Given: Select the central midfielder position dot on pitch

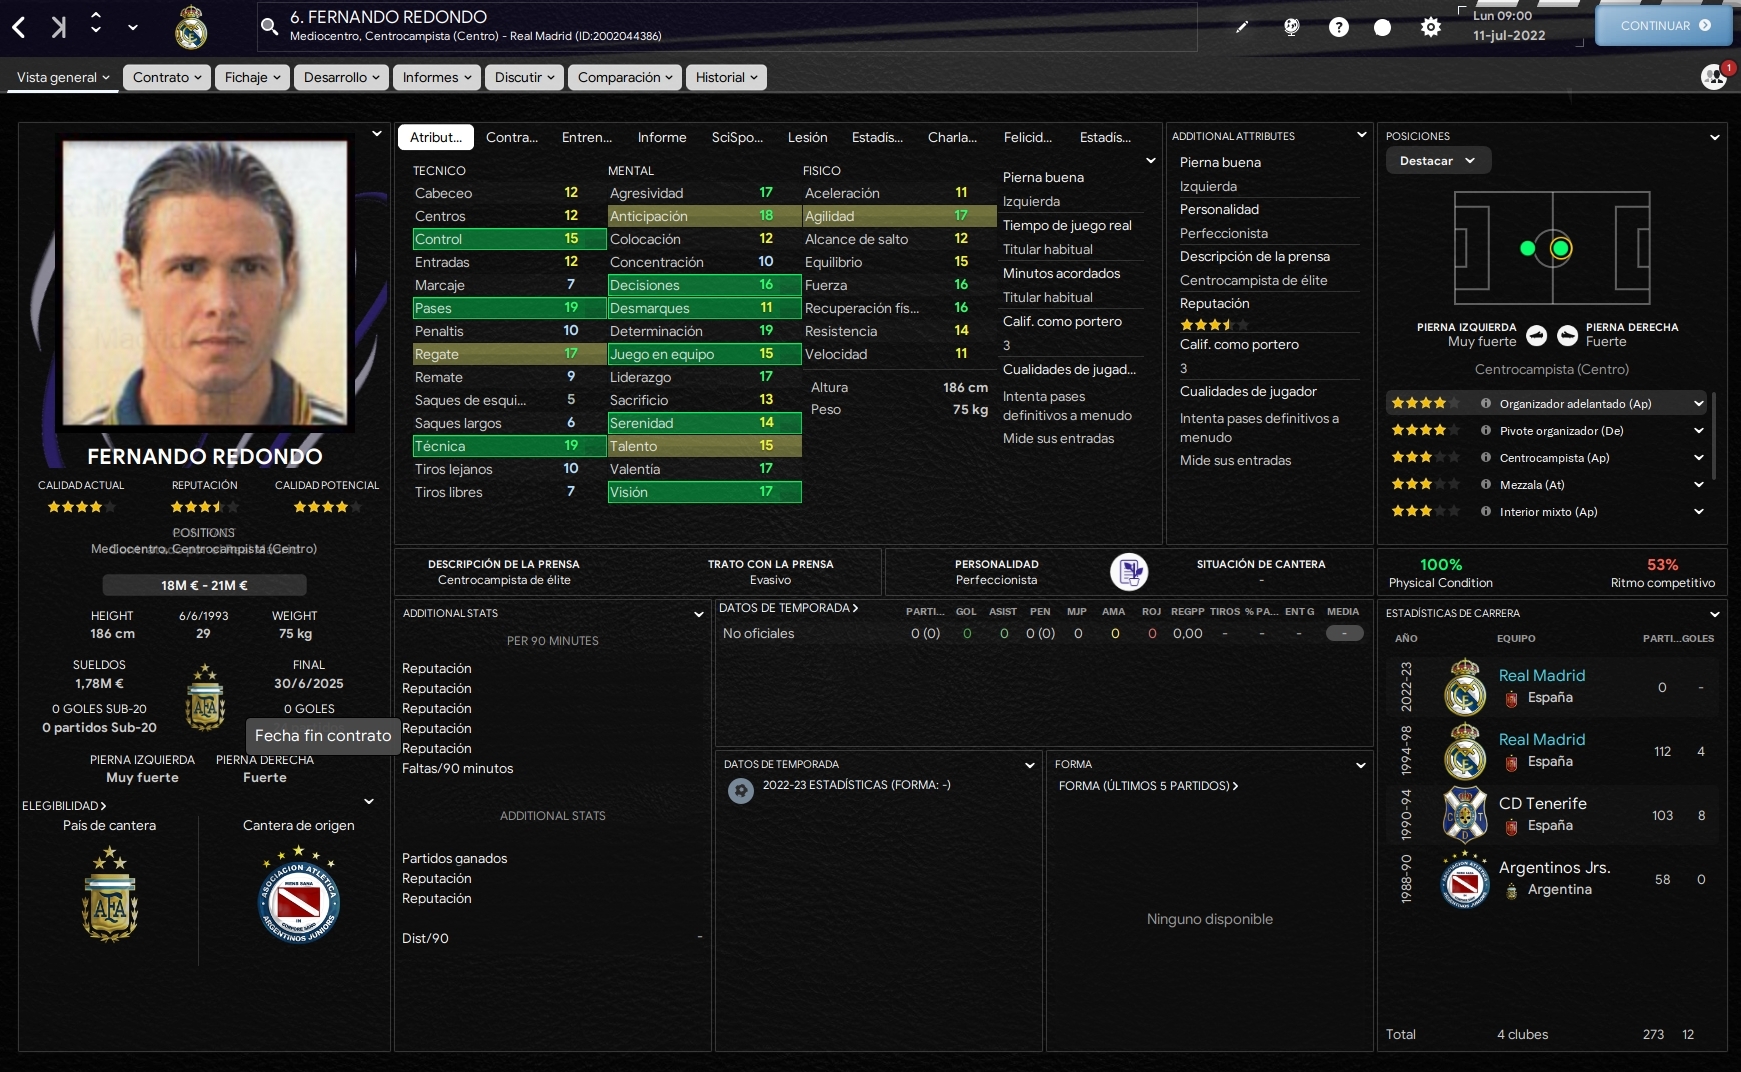Looking at the screenshot, I should point(1561,248).
